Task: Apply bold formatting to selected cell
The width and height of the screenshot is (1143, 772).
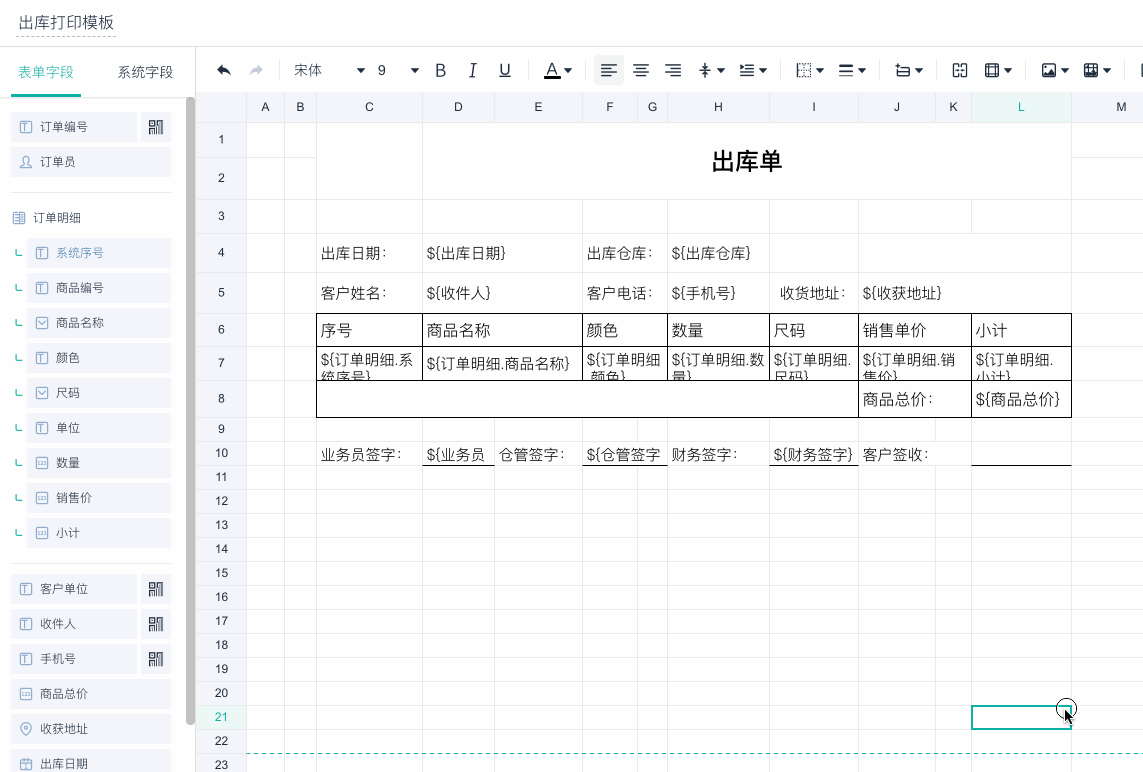Action: point(440,70)
